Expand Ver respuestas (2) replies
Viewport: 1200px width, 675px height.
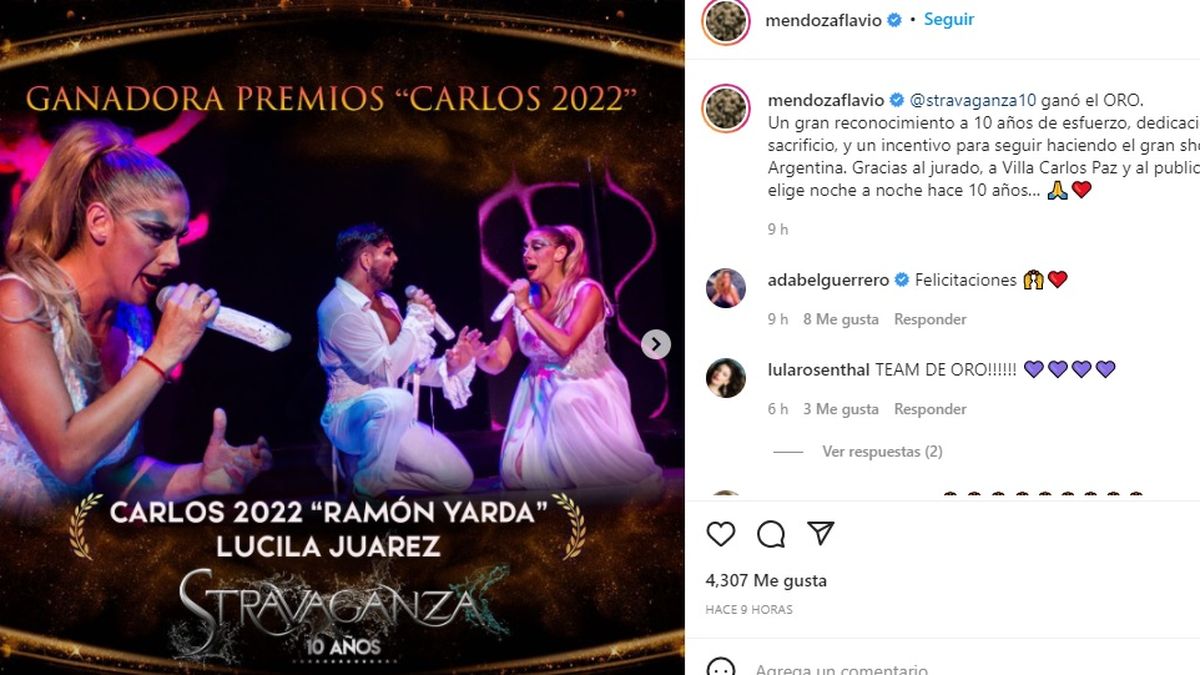[x=882, y=452]
